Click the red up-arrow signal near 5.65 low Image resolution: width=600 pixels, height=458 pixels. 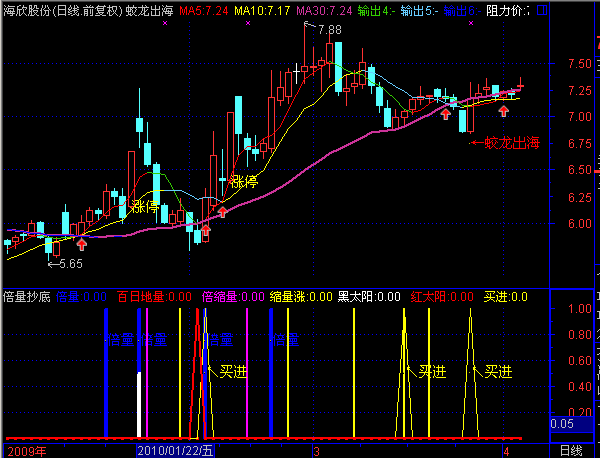[x=82, y=244]
